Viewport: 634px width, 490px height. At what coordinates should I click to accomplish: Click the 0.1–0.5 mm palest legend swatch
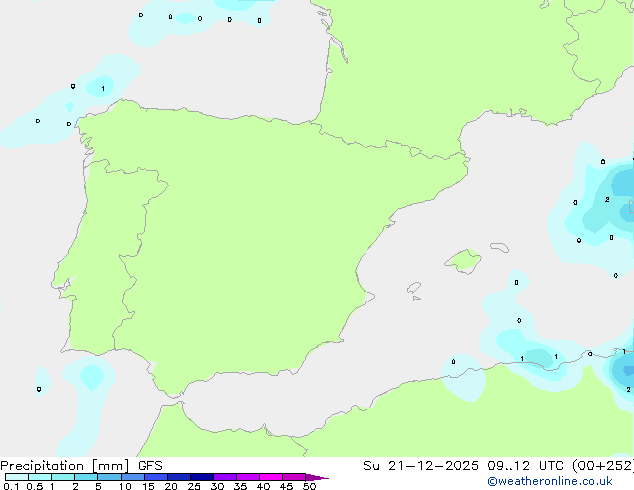[17, 477]
